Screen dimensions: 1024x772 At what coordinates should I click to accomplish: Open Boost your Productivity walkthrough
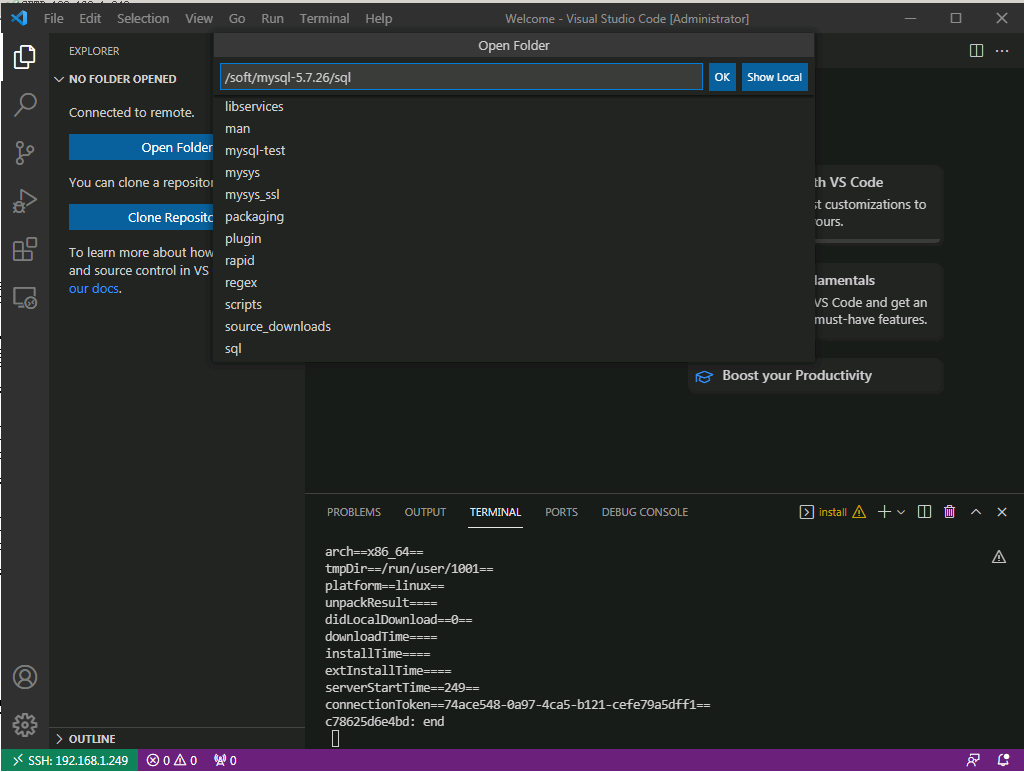tap(816, 376)
